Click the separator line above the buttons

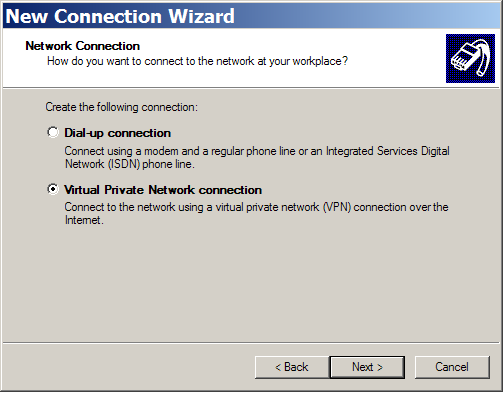tap(251, 342)
